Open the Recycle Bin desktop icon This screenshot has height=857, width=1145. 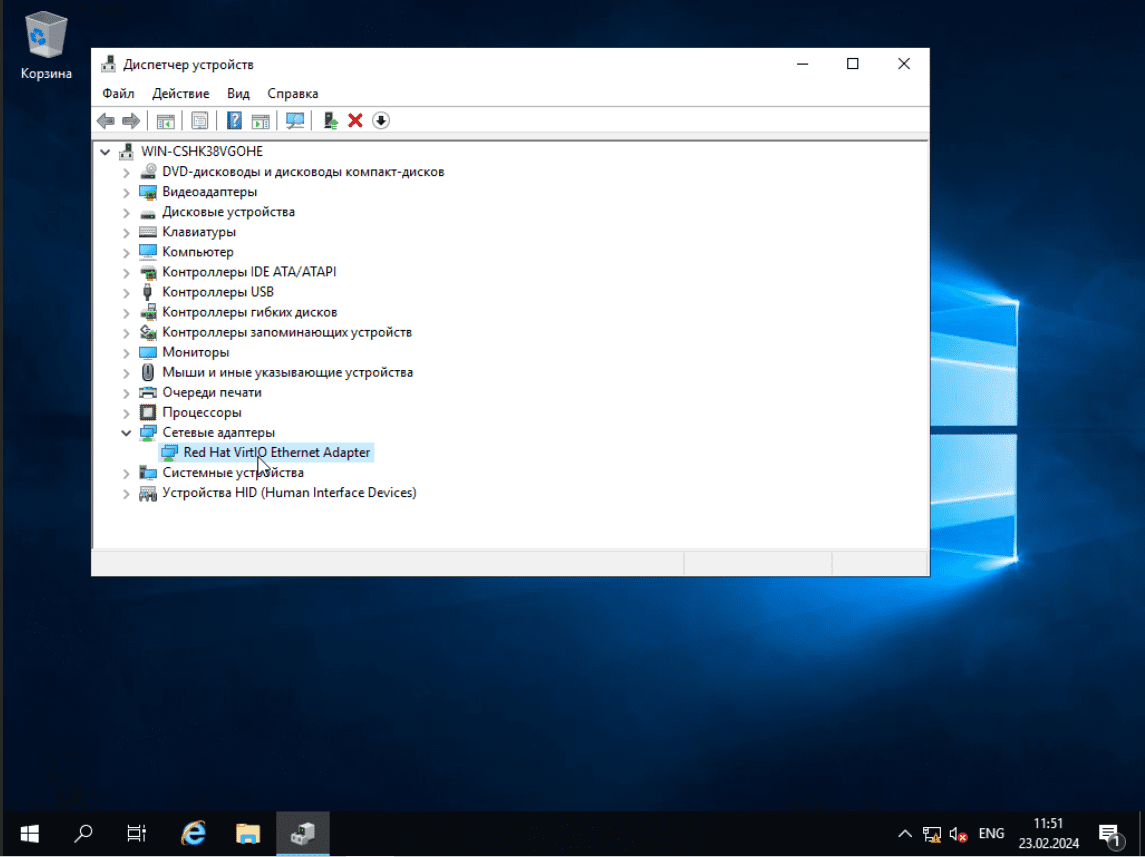(46, 45)
